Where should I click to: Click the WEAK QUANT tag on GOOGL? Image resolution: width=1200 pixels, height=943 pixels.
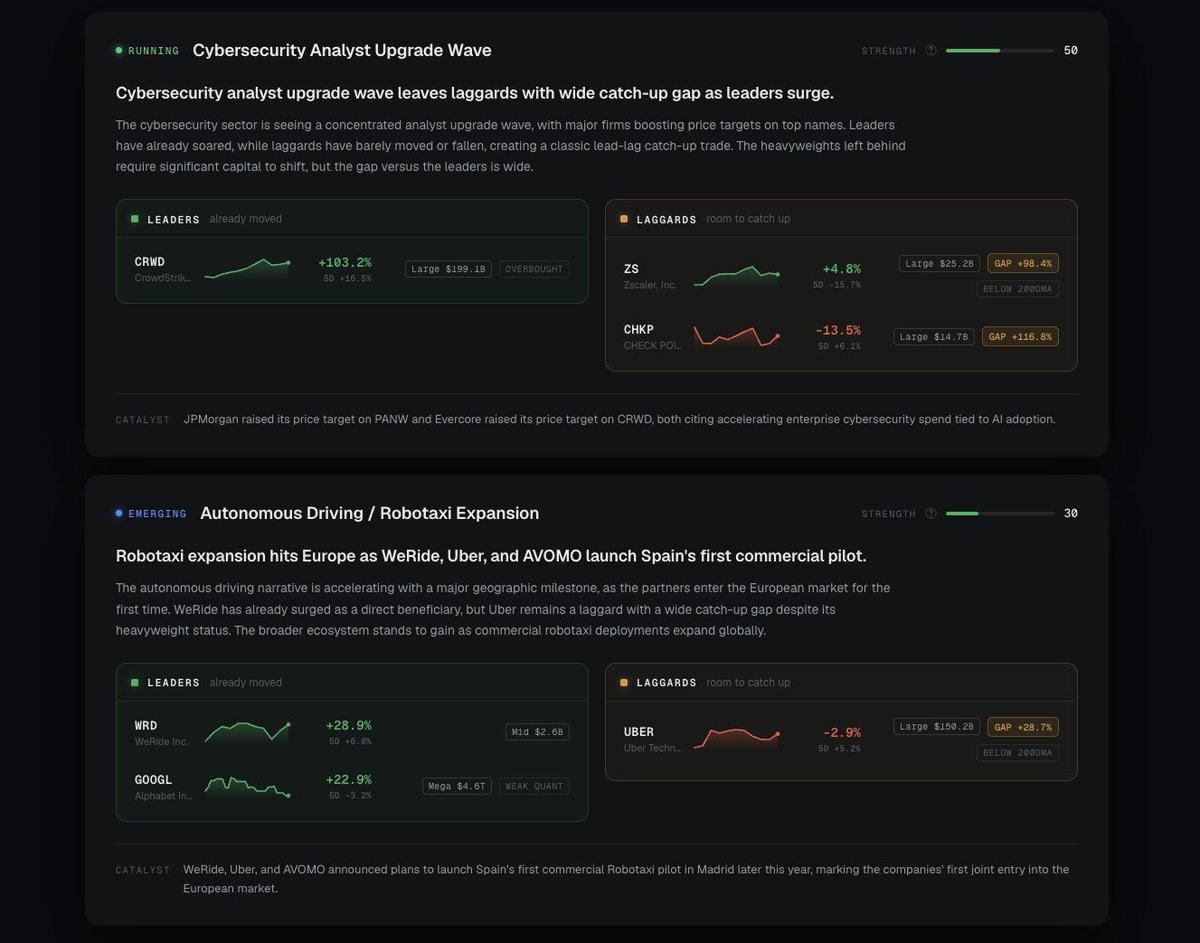pyautogui.click(x=534, y=786)
